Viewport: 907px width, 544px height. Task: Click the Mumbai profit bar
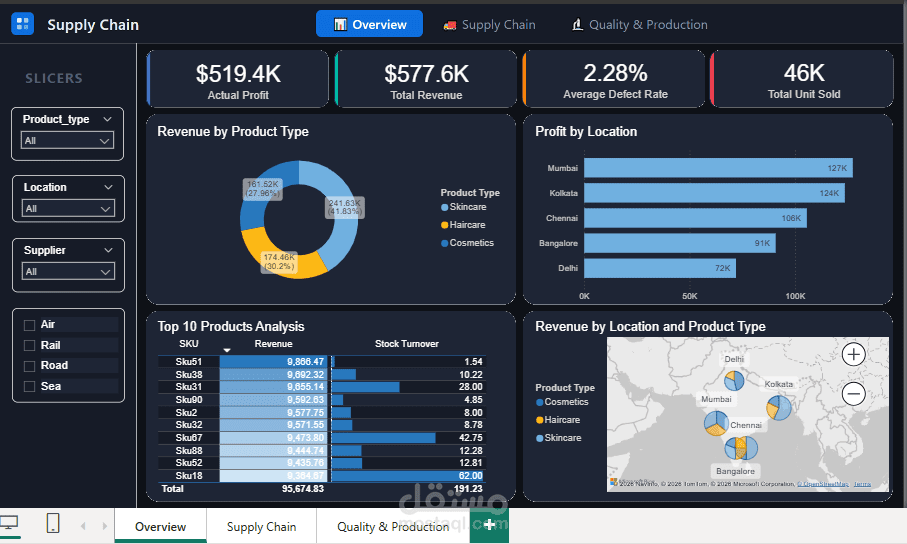click(x=718, y=168)
